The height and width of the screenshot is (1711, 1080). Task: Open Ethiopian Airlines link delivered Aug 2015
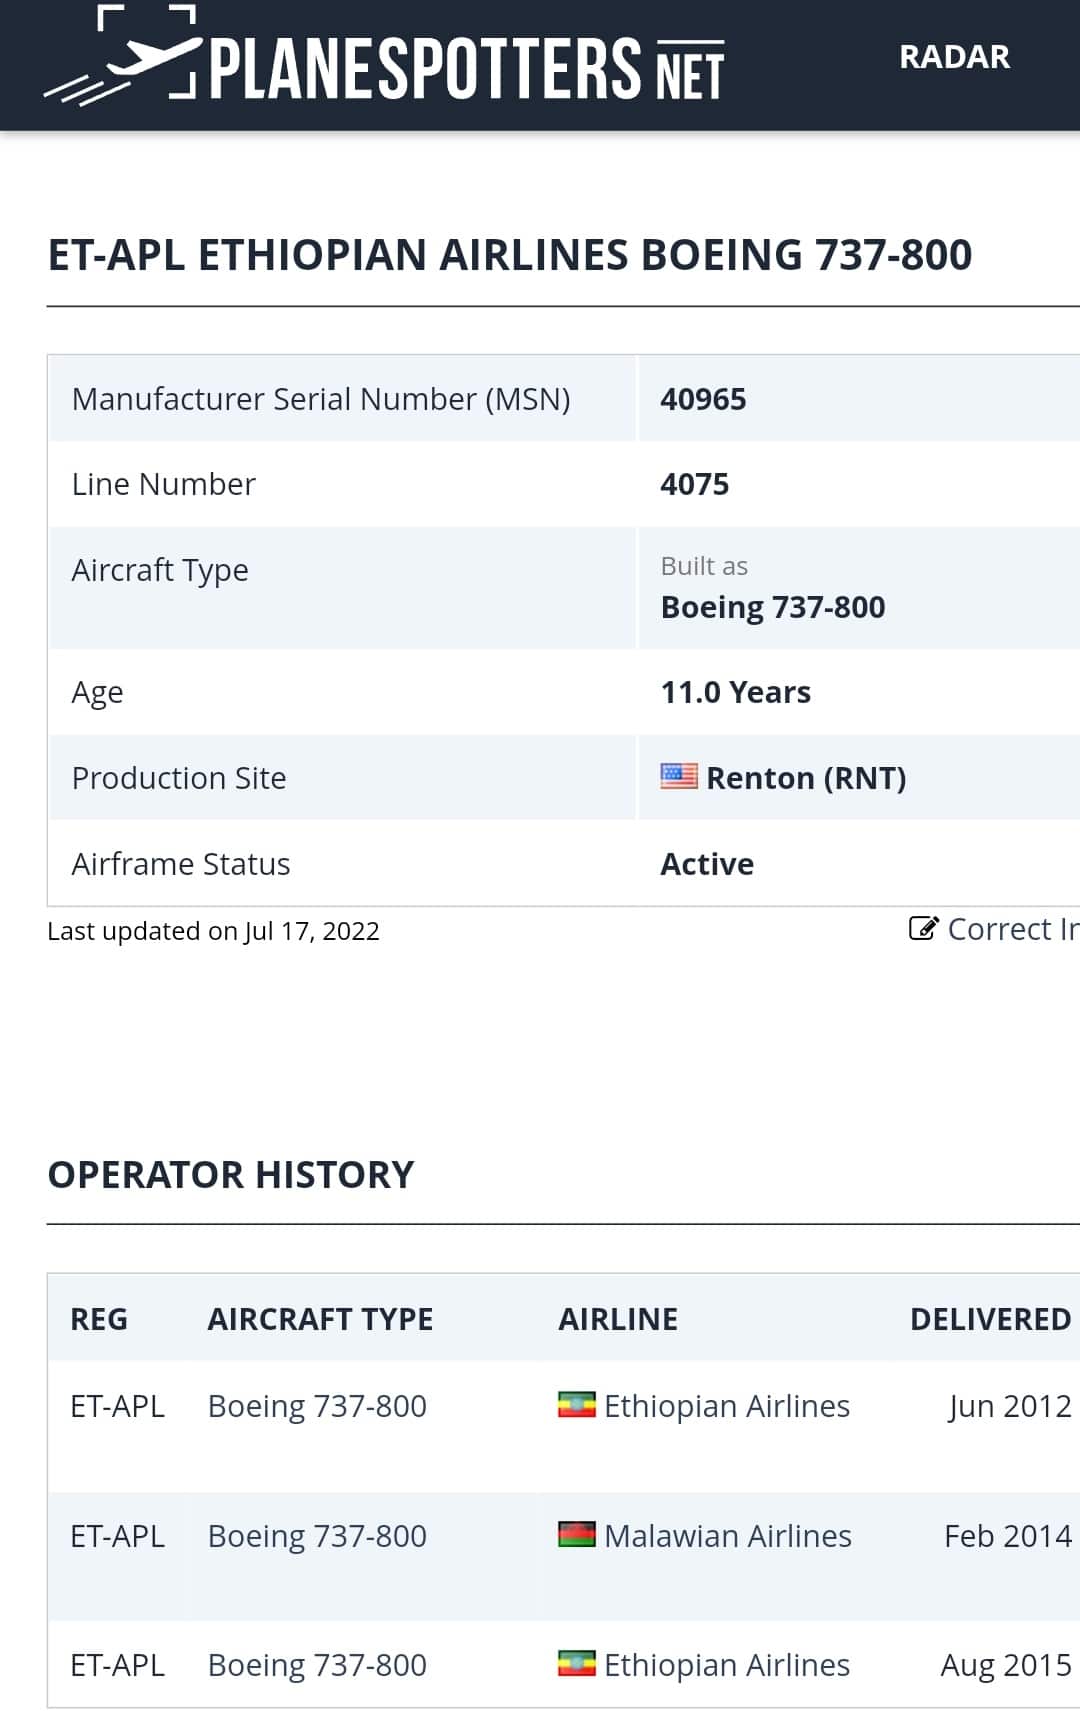(727, 1665)
